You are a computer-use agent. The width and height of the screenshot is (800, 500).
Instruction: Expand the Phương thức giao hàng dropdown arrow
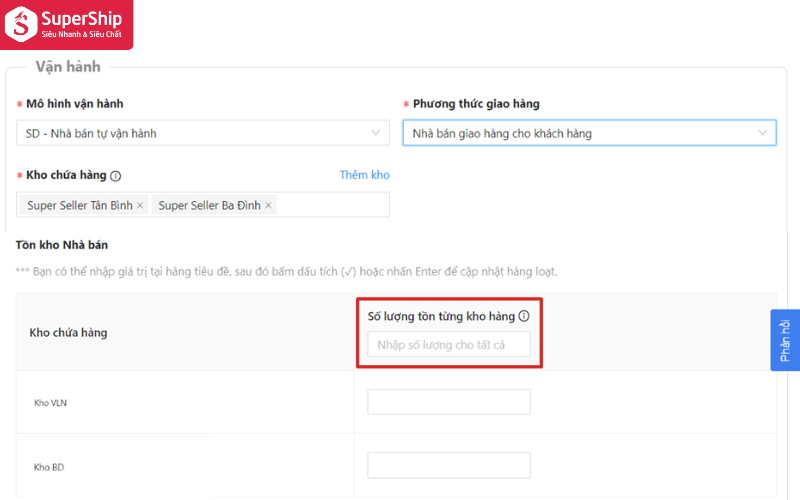[762, 132]
